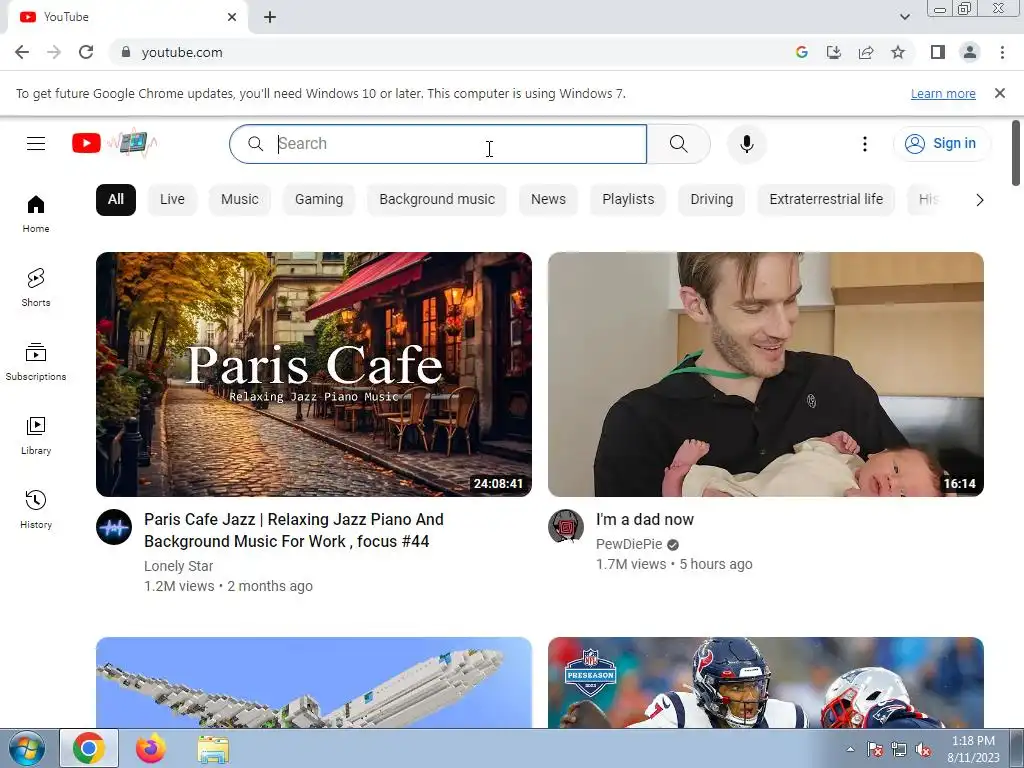
Task: Show more category chips with right arrow
Action: (980, 200)
